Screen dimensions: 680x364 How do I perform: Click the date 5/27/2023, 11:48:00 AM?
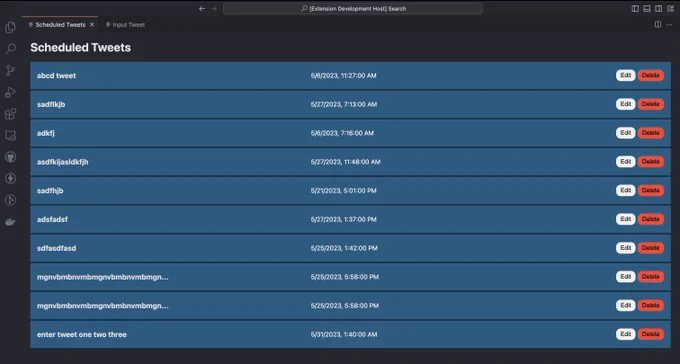click(345, 162)
